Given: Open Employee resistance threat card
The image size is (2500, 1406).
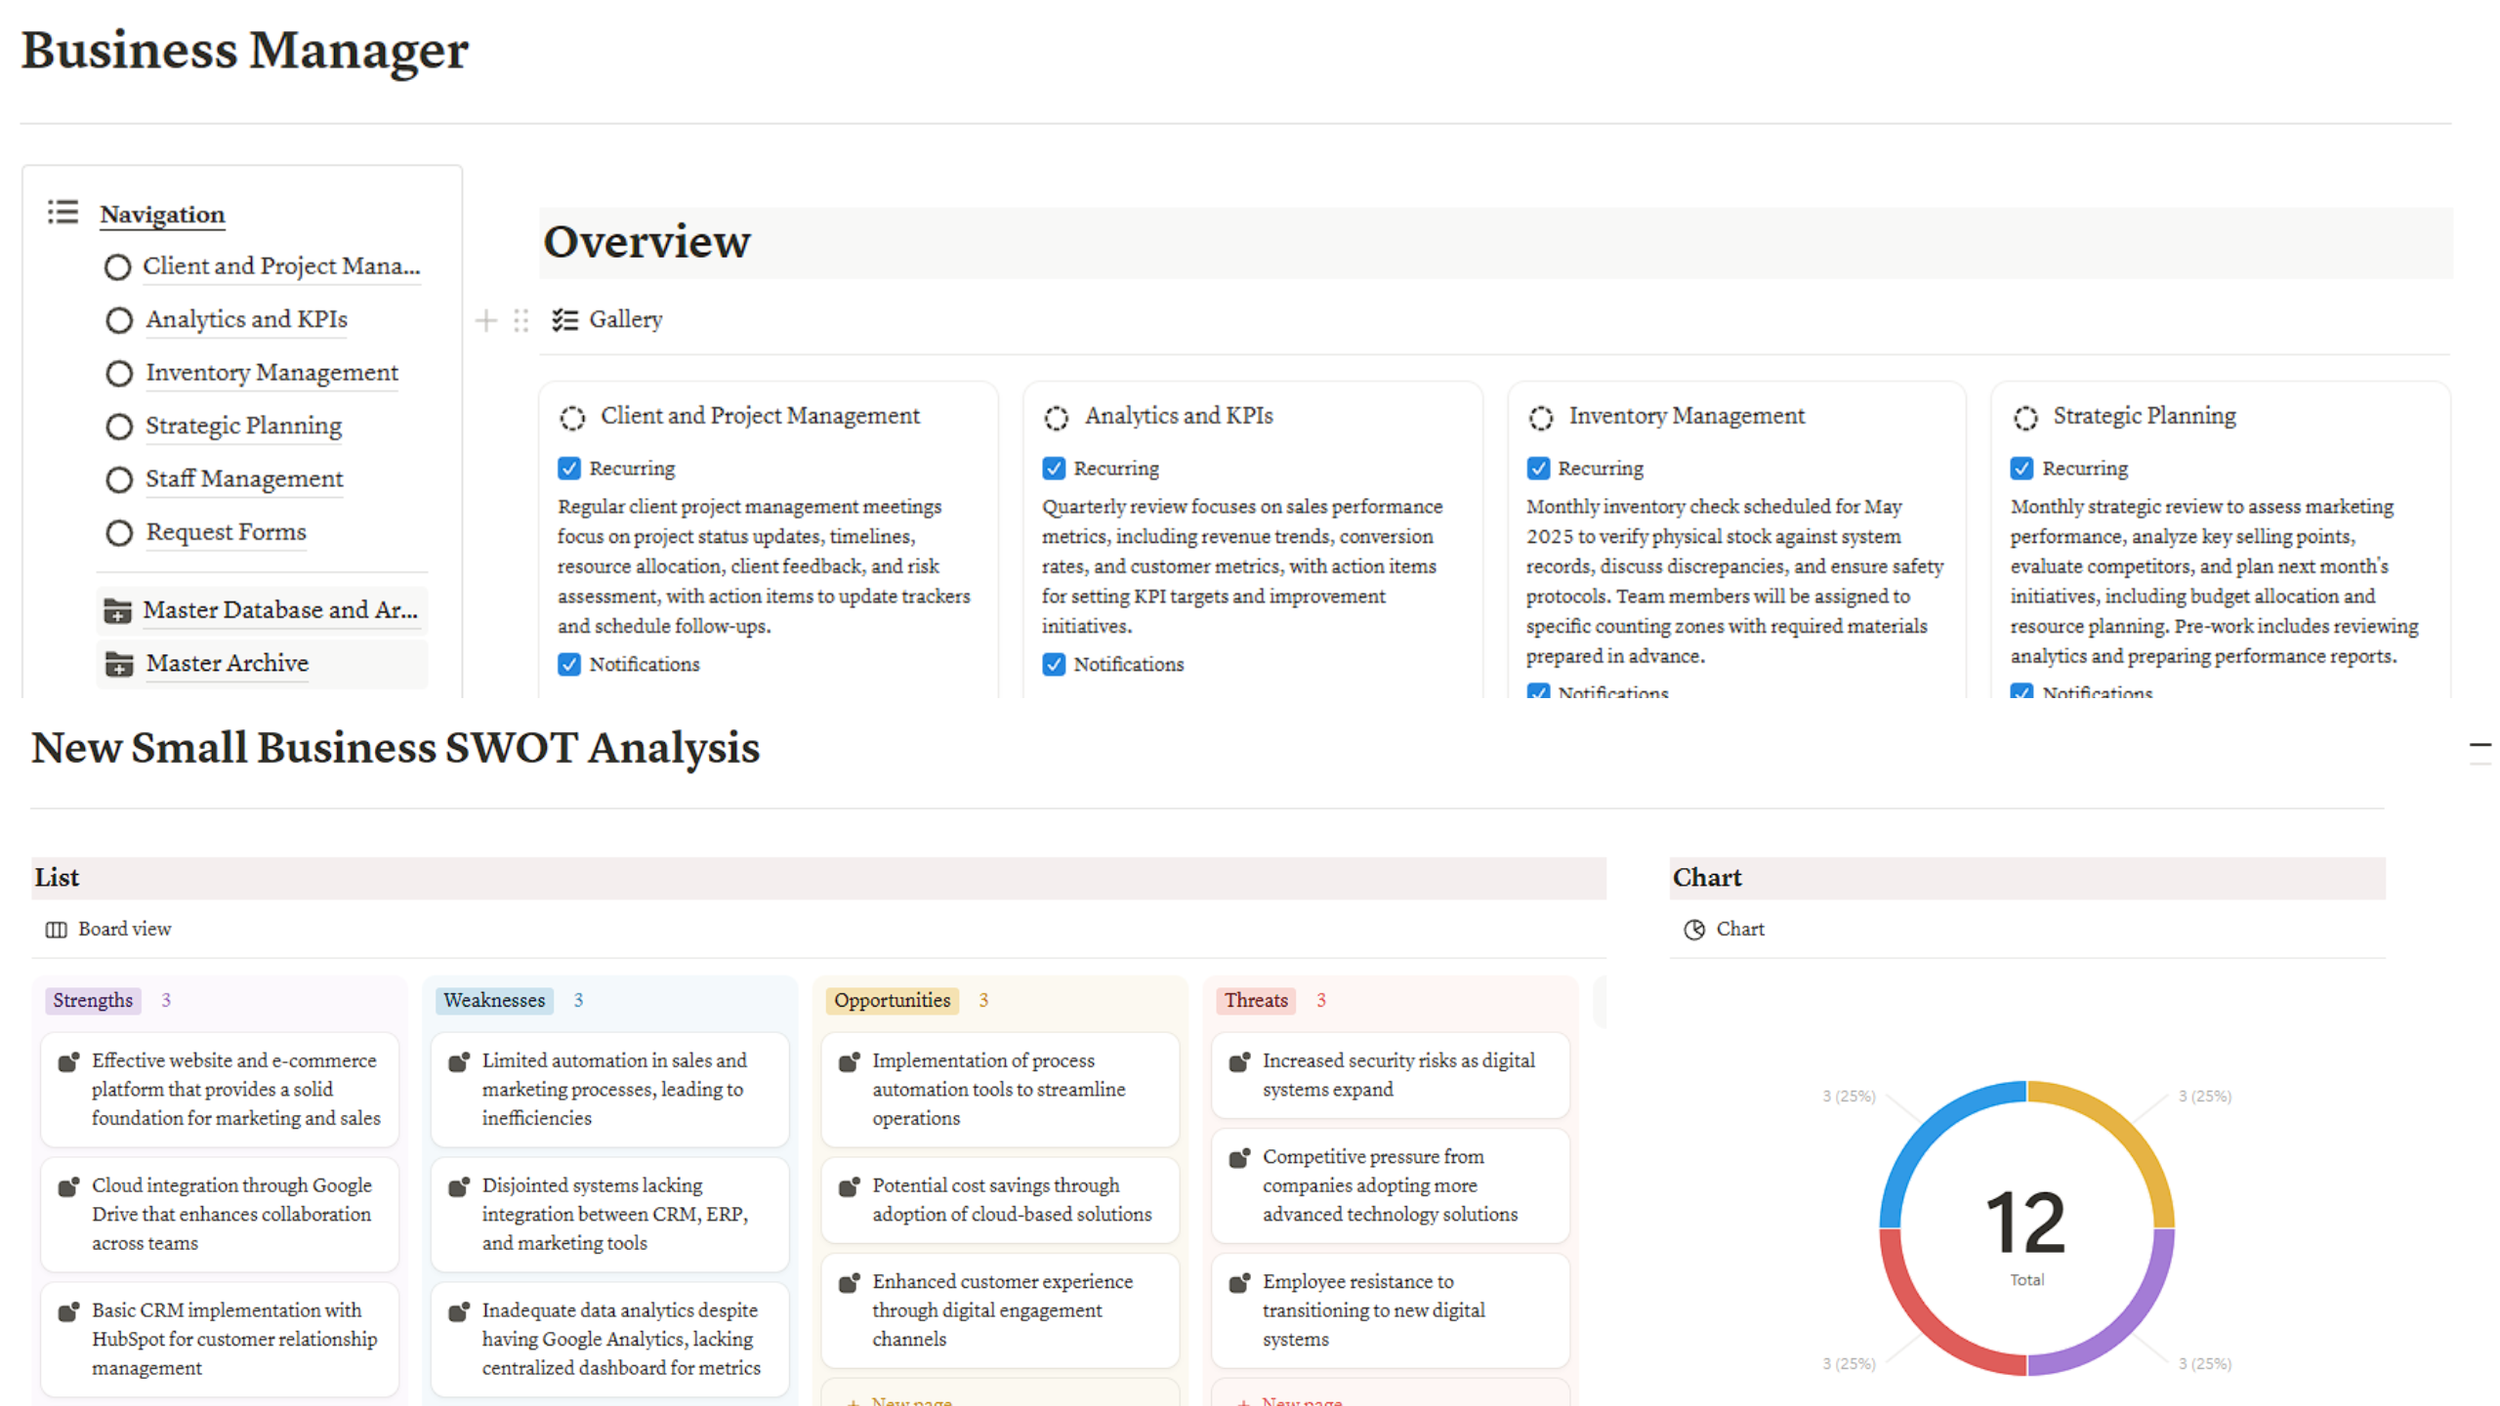Looking at the screenshot, I should click(1390, 1310).
